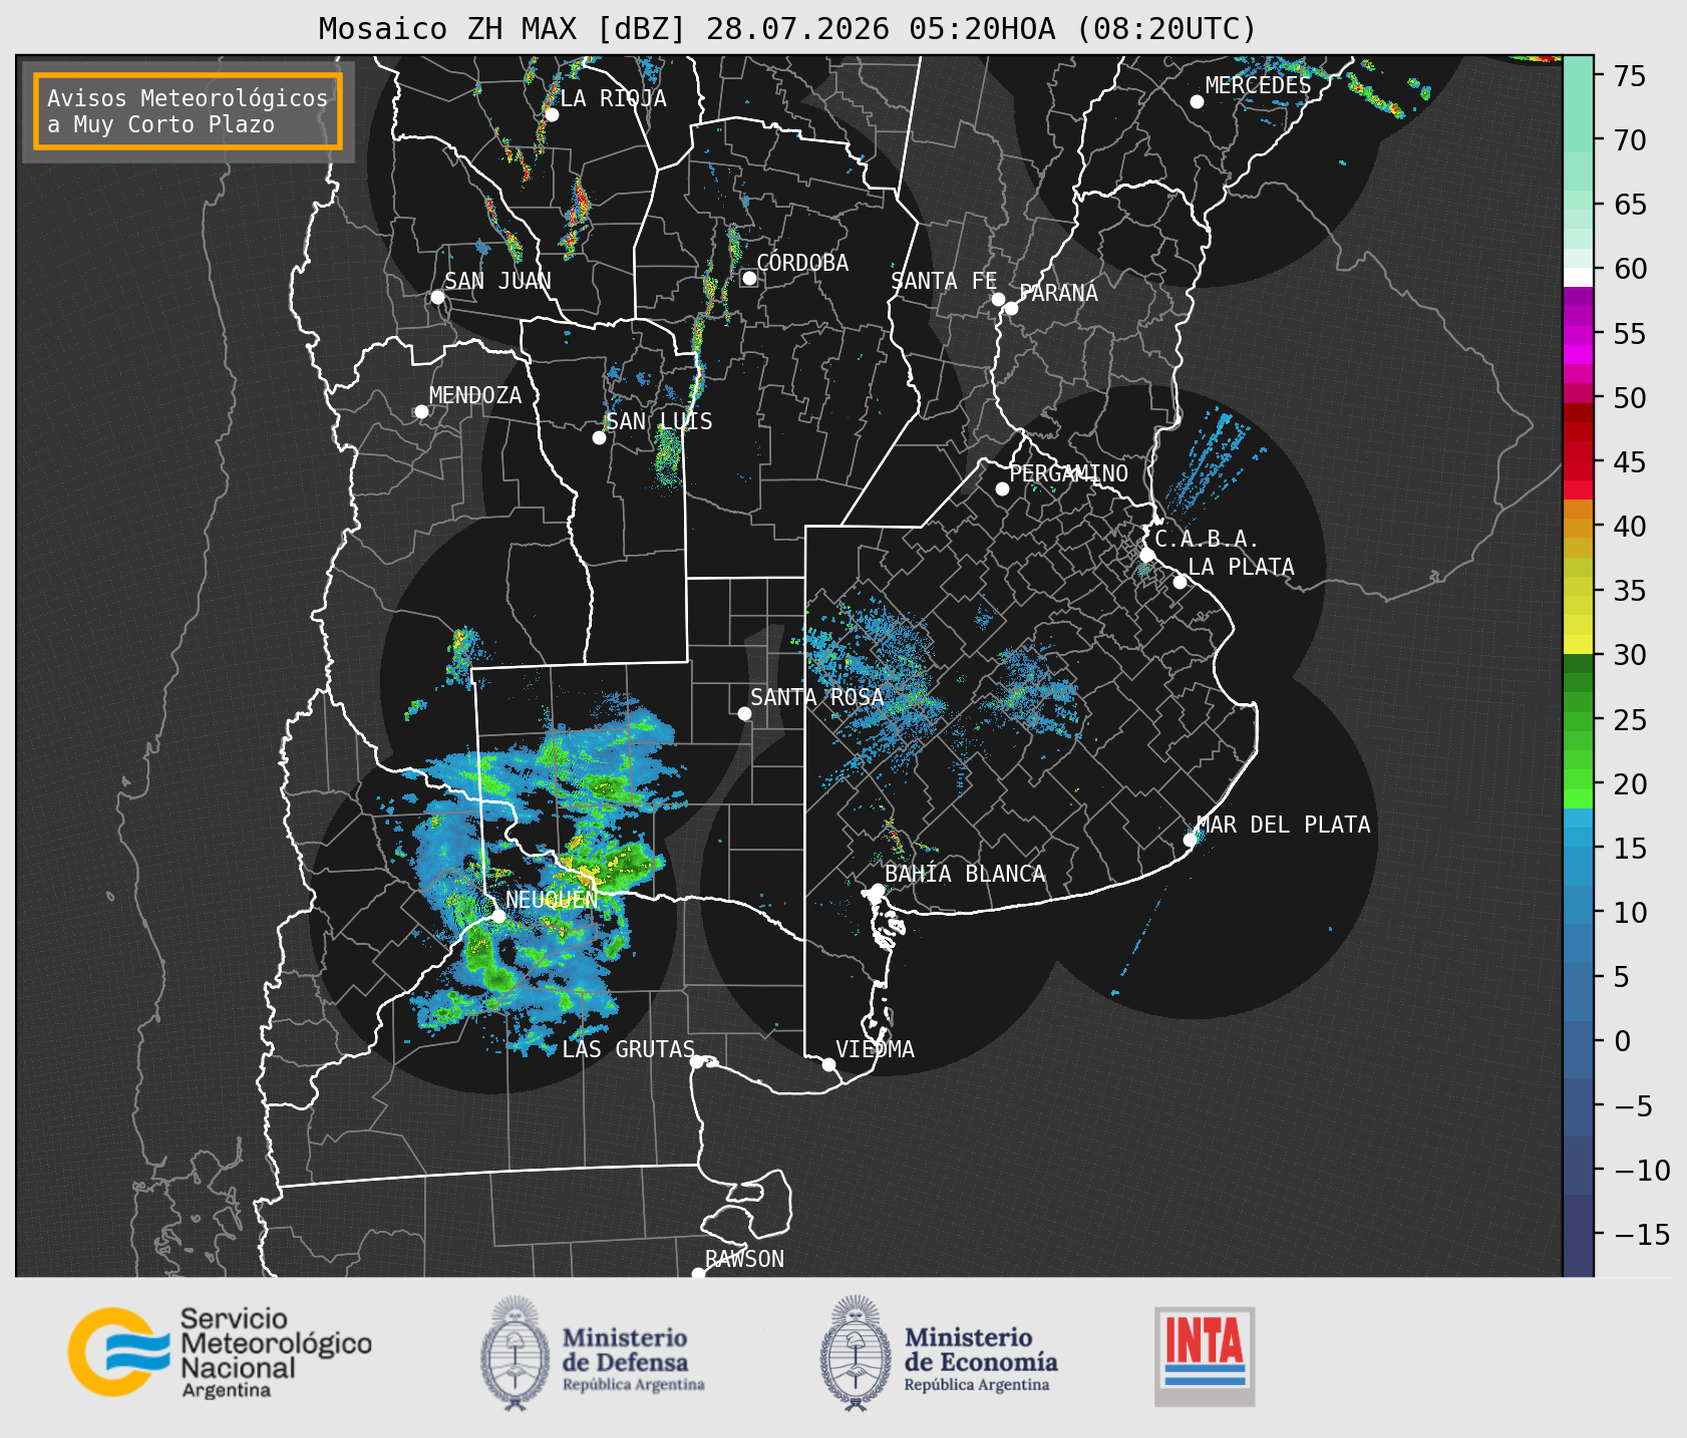Click the Ministerio de Defensa emblem
This screenshot has height=1438, width=1687.
click(x=515, y=1353)
